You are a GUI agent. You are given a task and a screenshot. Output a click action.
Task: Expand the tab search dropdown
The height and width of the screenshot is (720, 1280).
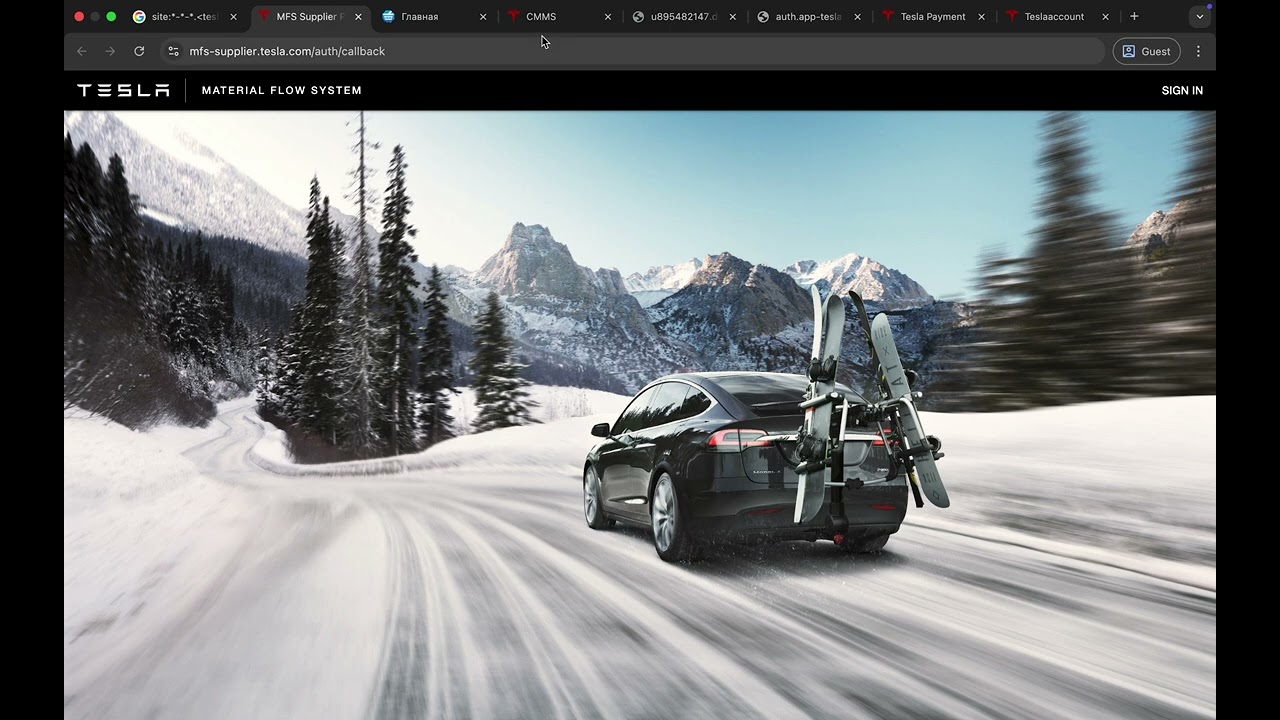[1200, 17]
